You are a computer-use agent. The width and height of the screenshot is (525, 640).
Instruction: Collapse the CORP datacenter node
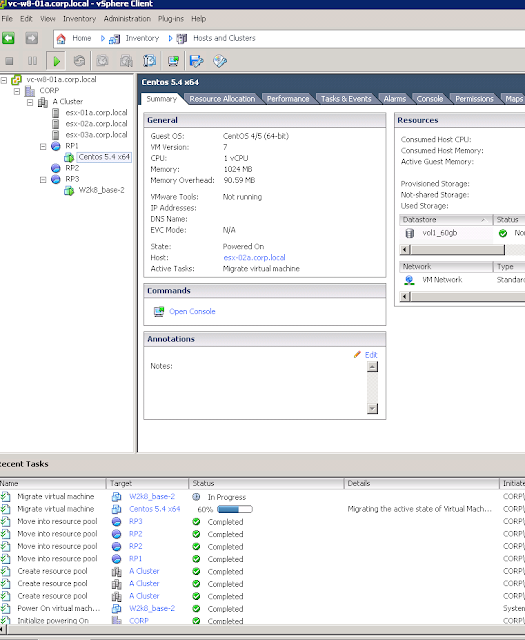17,91
